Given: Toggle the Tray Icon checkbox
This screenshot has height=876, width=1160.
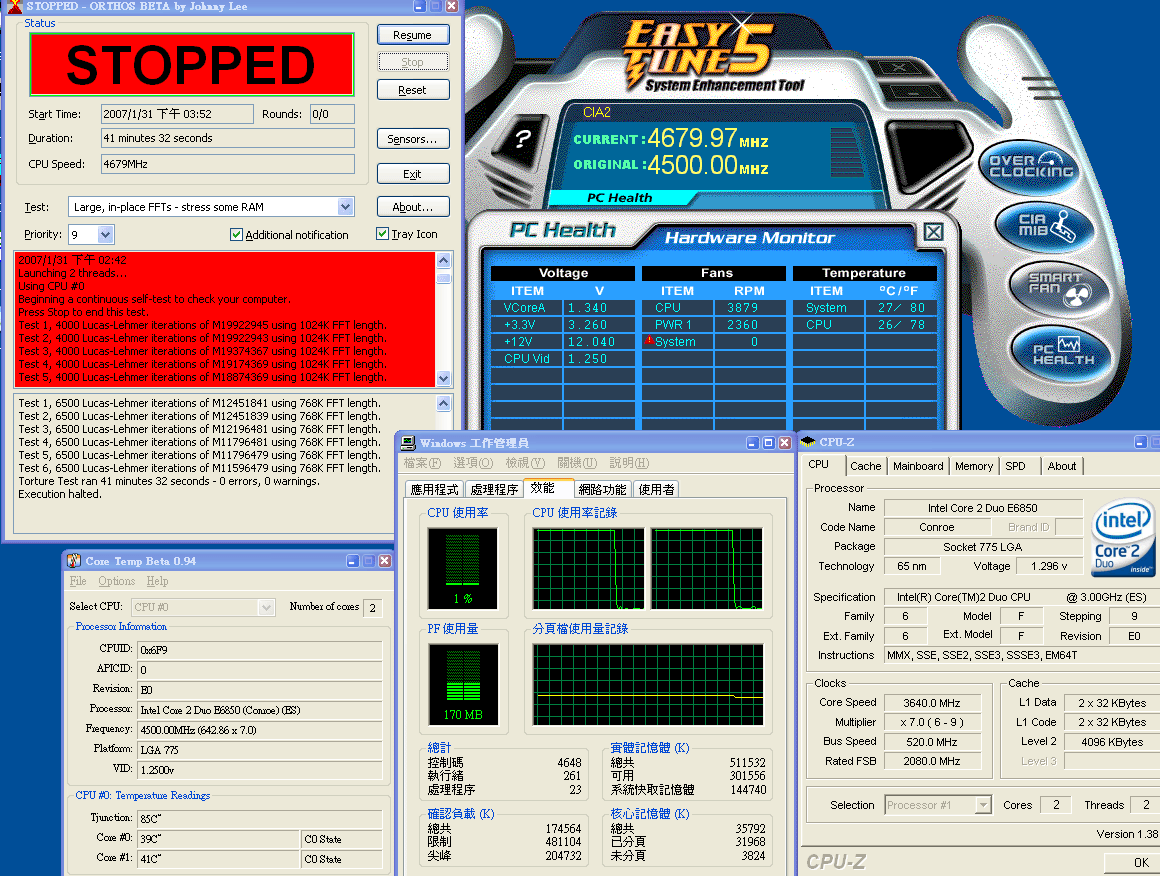Looking at the screenshot, I should (x=382, y=234).
